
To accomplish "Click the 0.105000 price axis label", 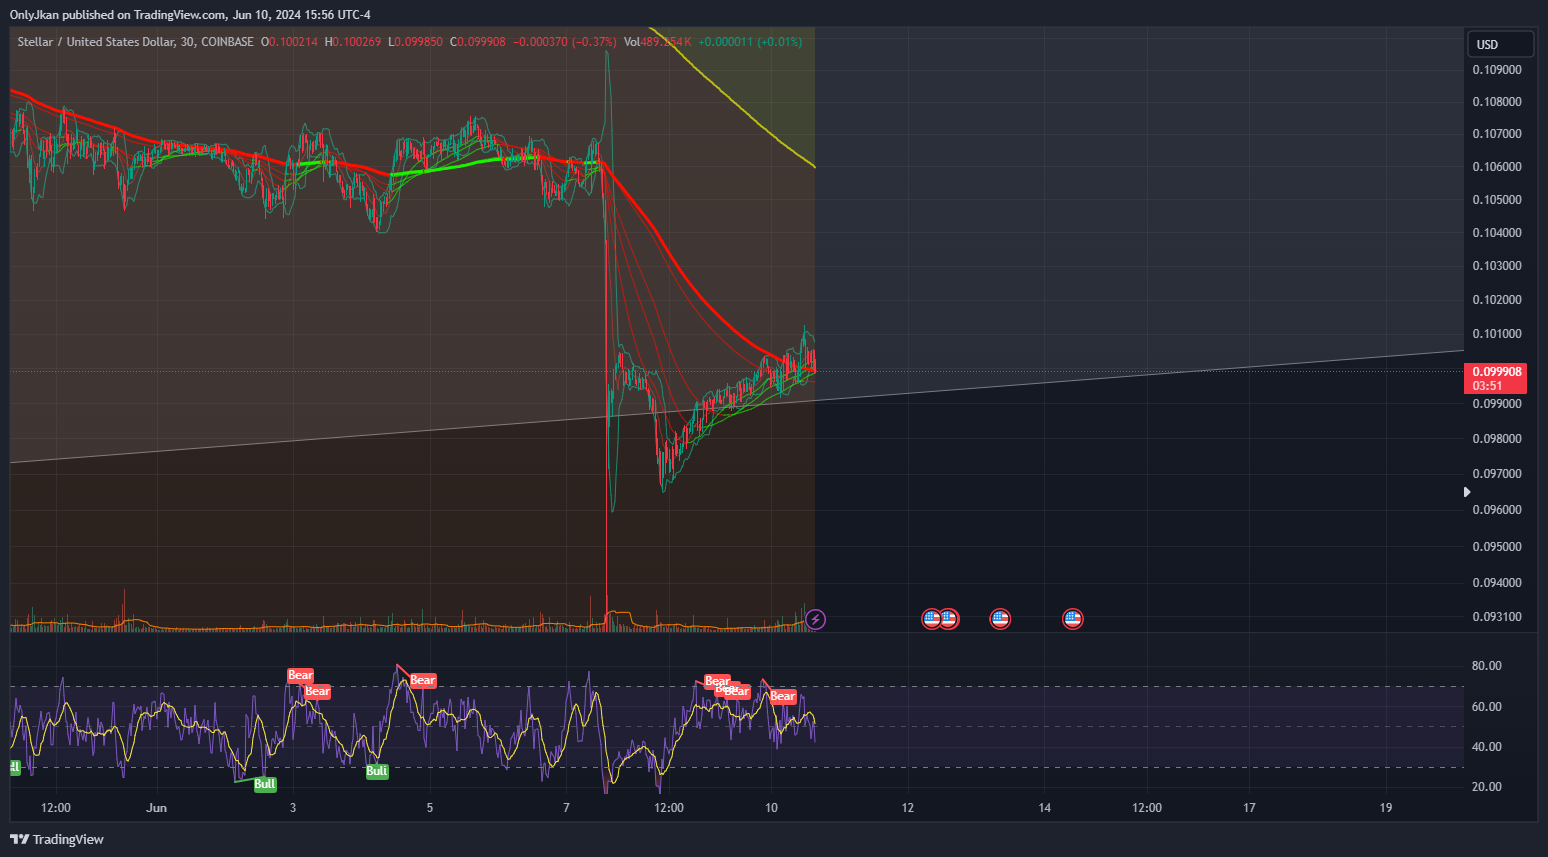I will coord(1497,200).
